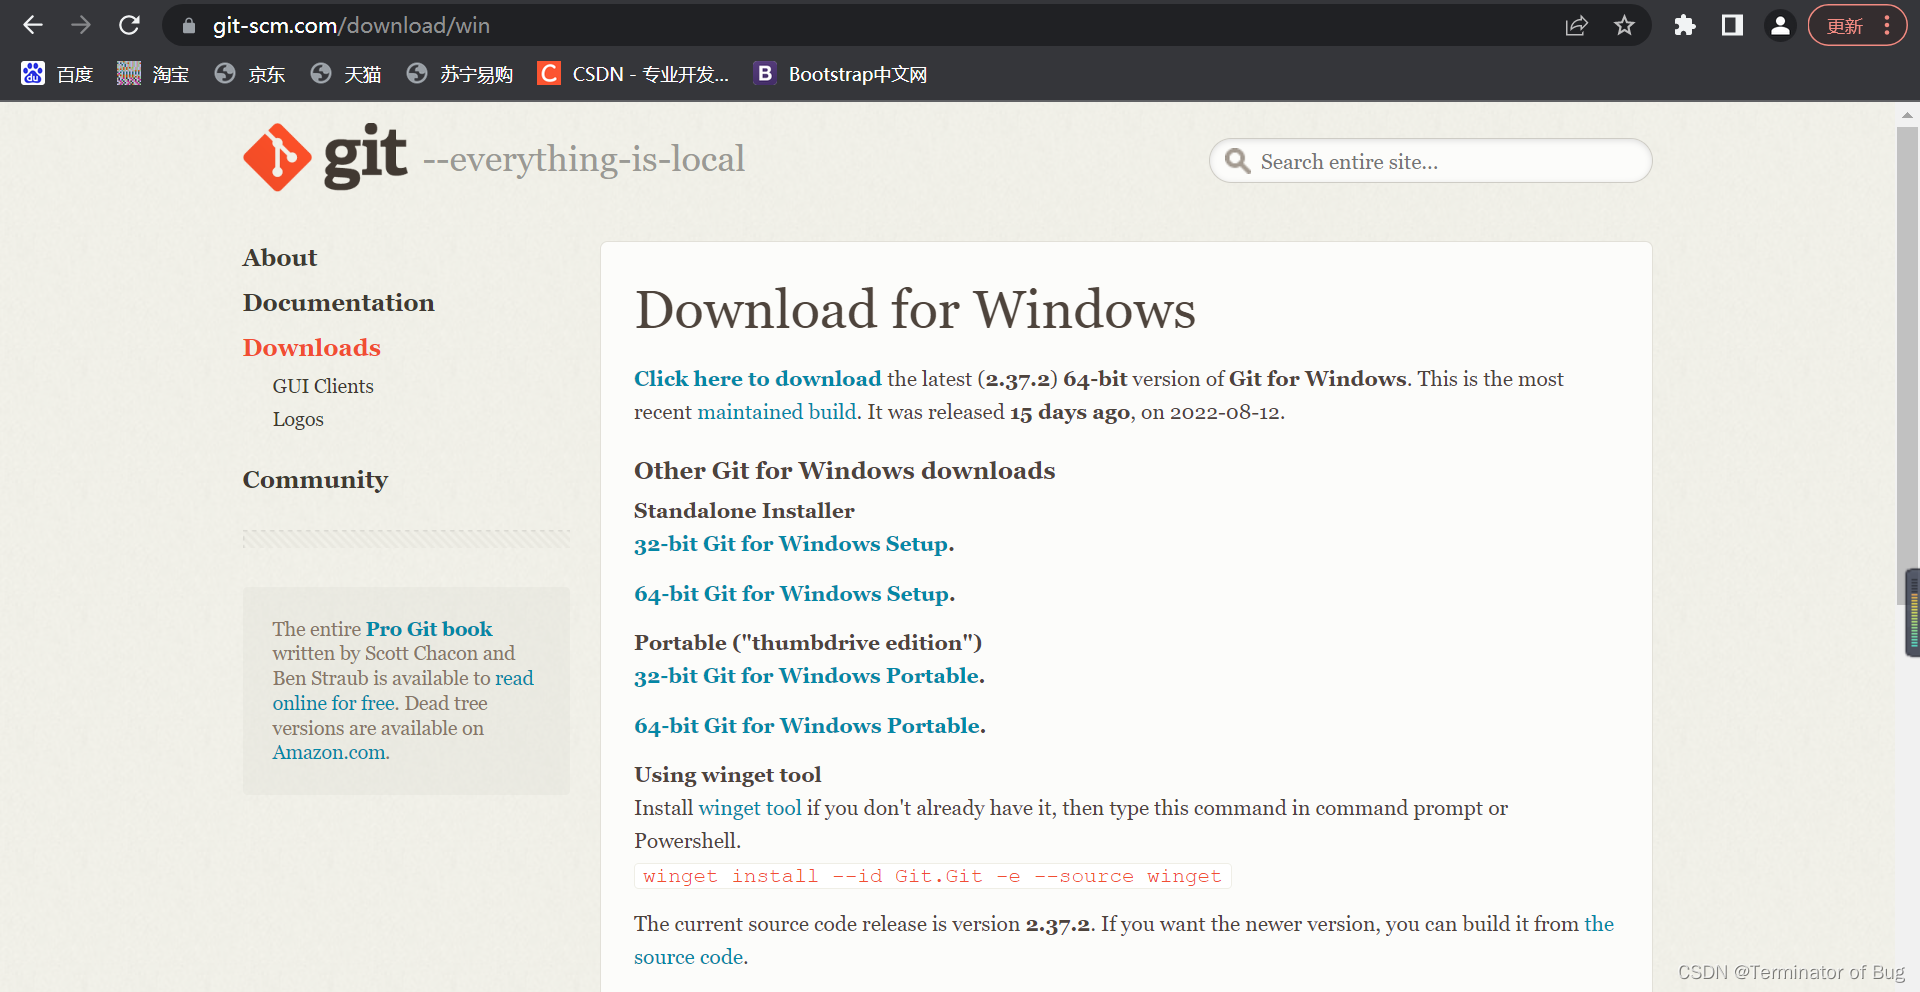This screenshot has height=992, width=1920.
Task: Click the 更新 update button
Action: 1845,26
